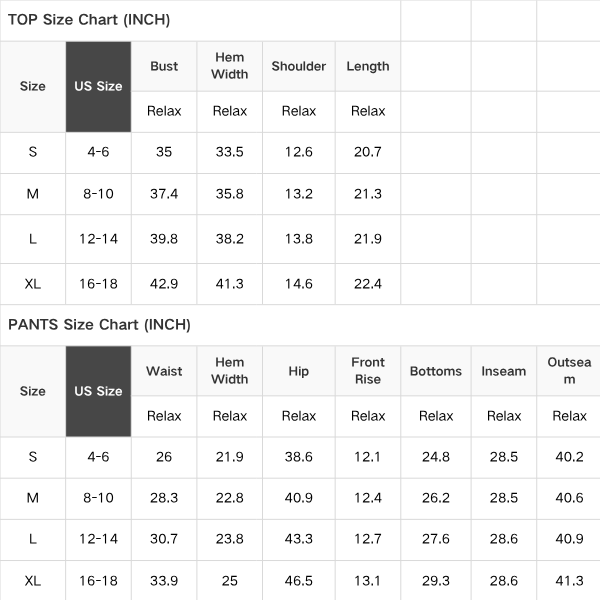The height and width of the screenshot is (600, 600).
Task: Select the Bottoms column header
Action: [436, 371]
